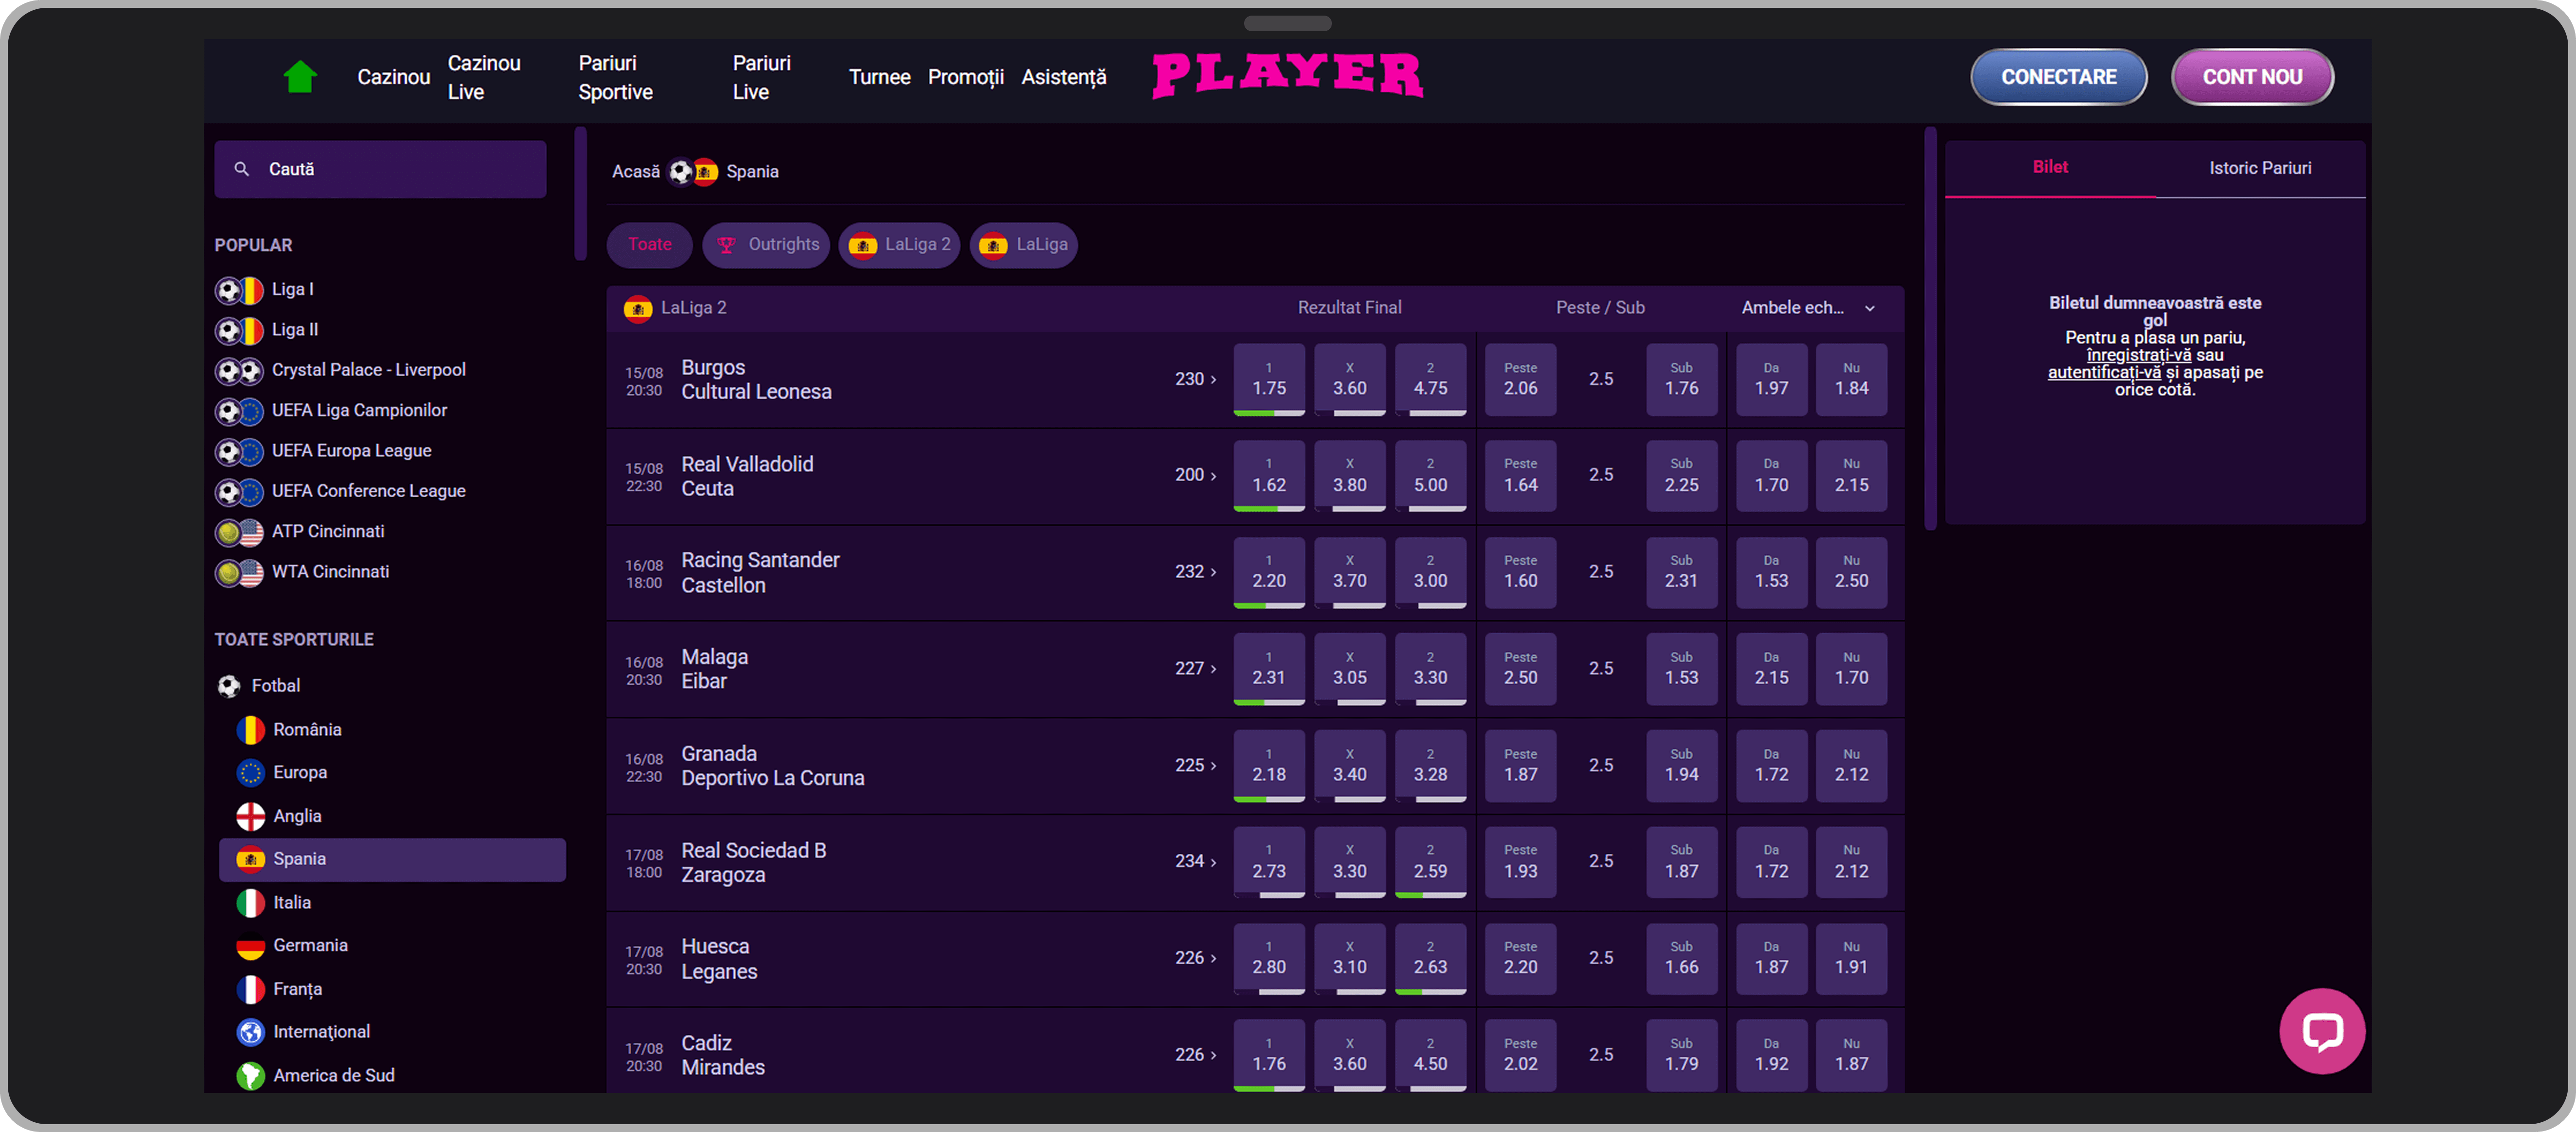This screenshot has width=2576, height=1132.
Task: Select odds 1.75 for Burgos win
Action: (x=1268, y=379)
